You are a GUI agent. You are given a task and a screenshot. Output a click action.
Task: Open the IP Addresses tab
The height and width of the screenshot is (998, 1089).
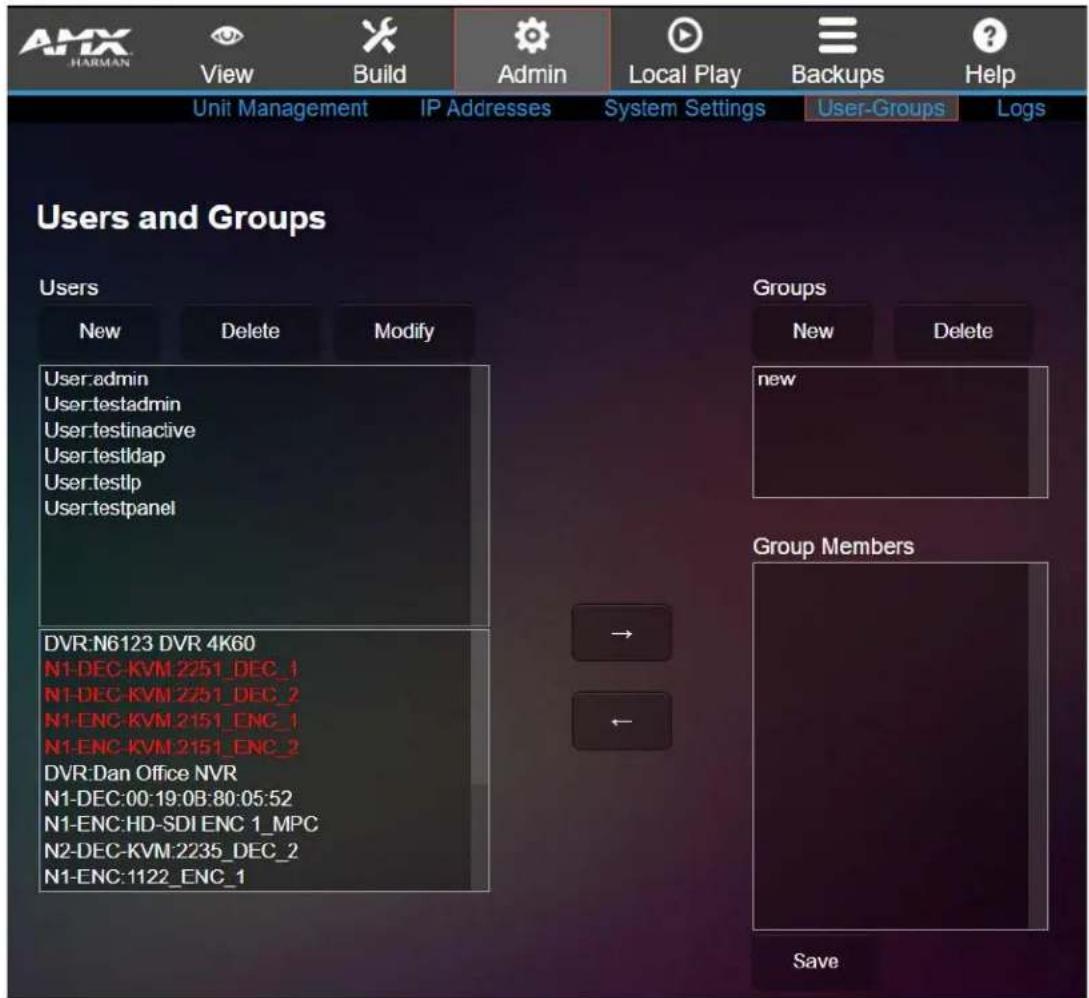click(485, 108)
